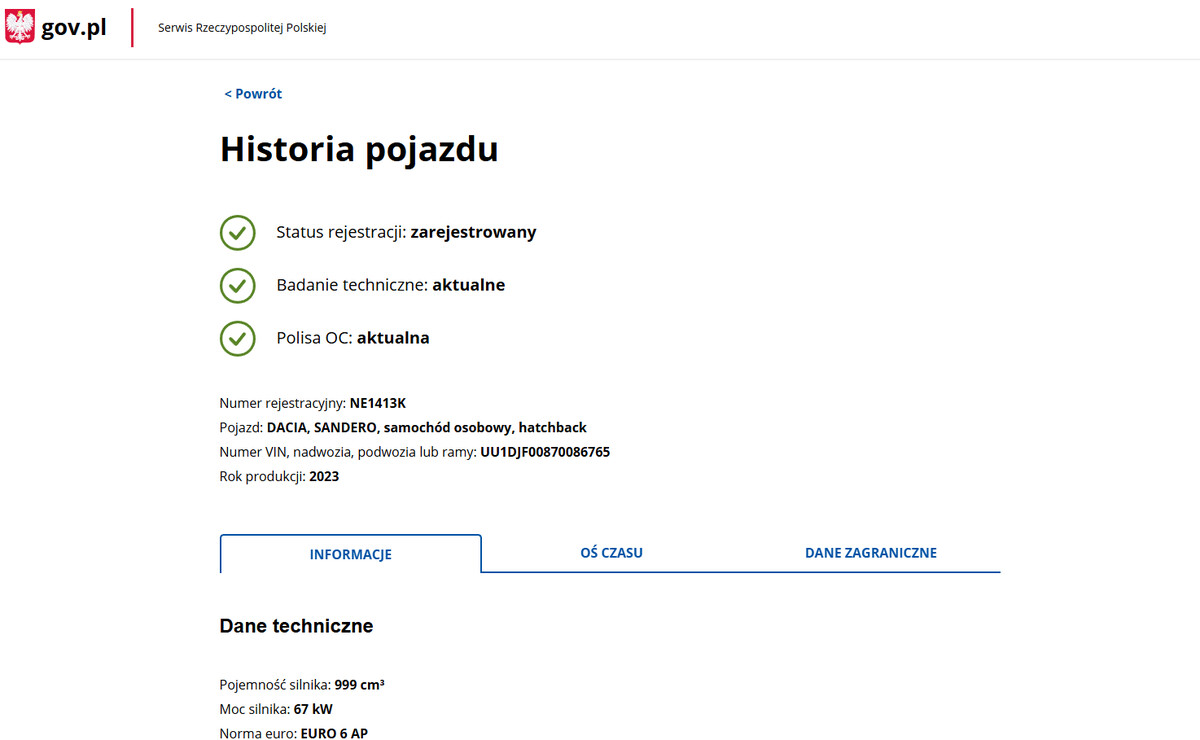Click the production year 2023
The height and width of the screenshot is (740, 1200).
(x=324, y=477)
